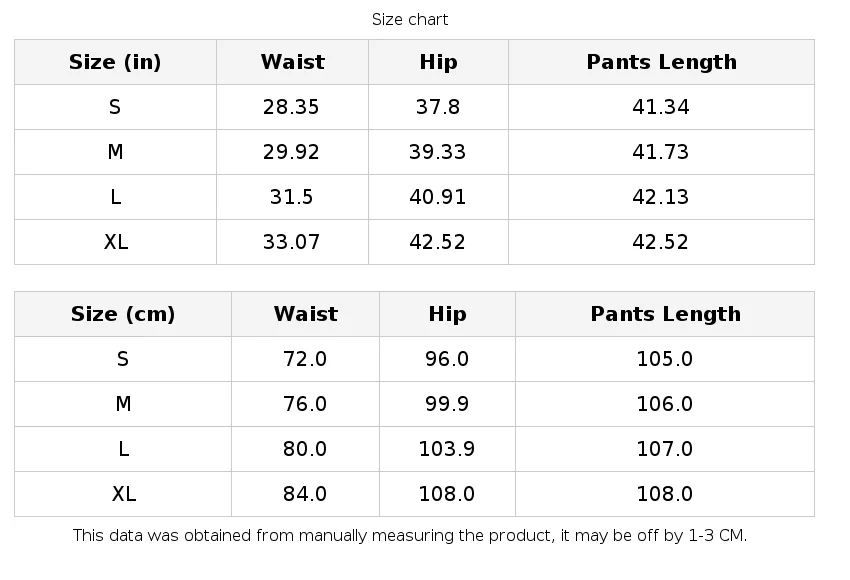The width and height of the screenshot is (850, 580).
Task: Click the Hip header in inches table
Action: 438,62
